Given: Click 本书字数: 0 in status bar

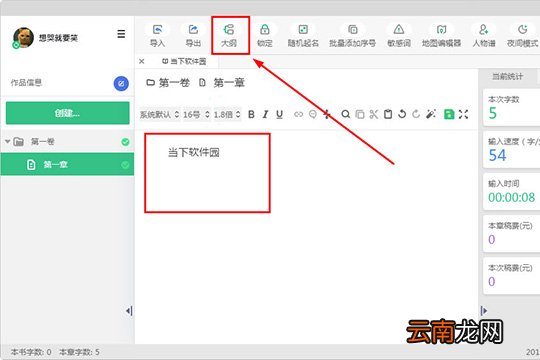Looking at the screenshot, I should tap(31, 352).
